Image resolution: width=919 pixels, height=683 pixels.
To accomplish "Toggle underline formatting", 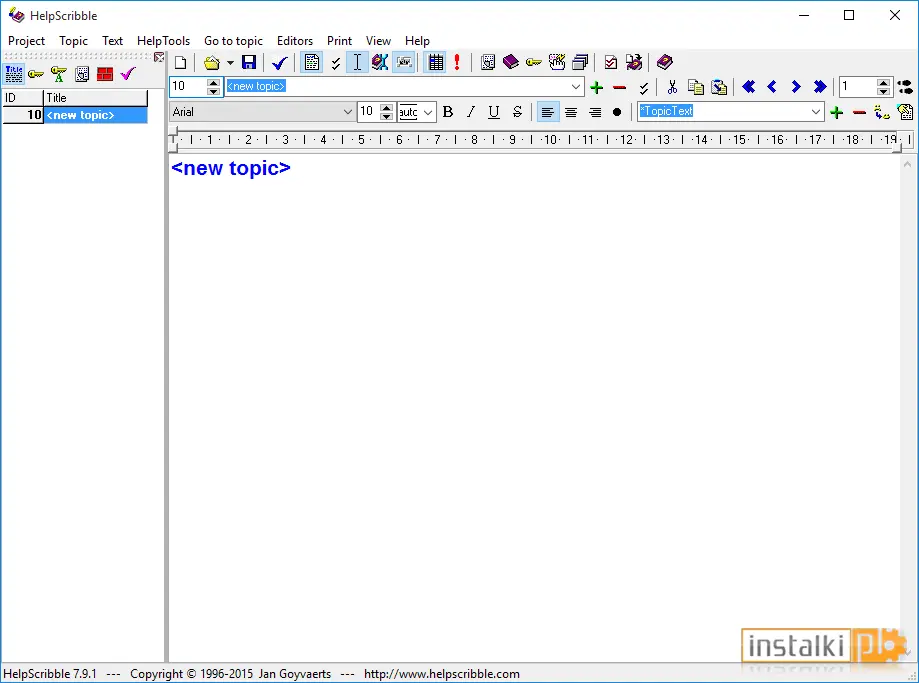I will (494, 111).
